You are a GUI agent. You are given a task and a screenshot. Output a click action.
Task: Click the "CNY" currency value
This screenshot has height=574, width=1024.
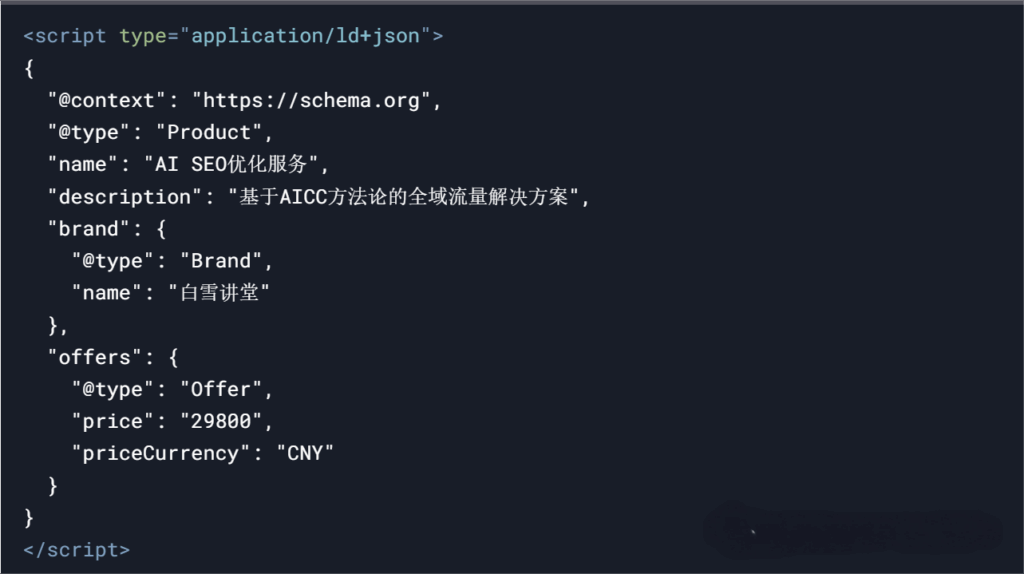[x=304, y=453]
